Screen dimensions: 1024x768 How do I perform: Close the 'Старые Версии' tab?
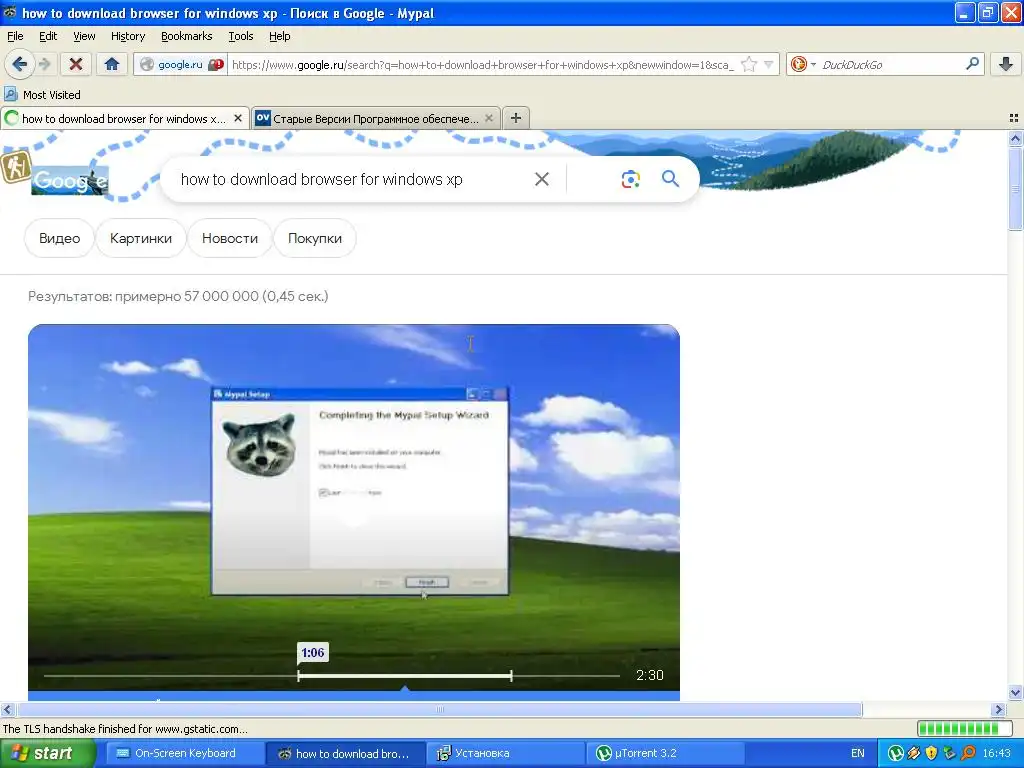[x=489, y=118]
